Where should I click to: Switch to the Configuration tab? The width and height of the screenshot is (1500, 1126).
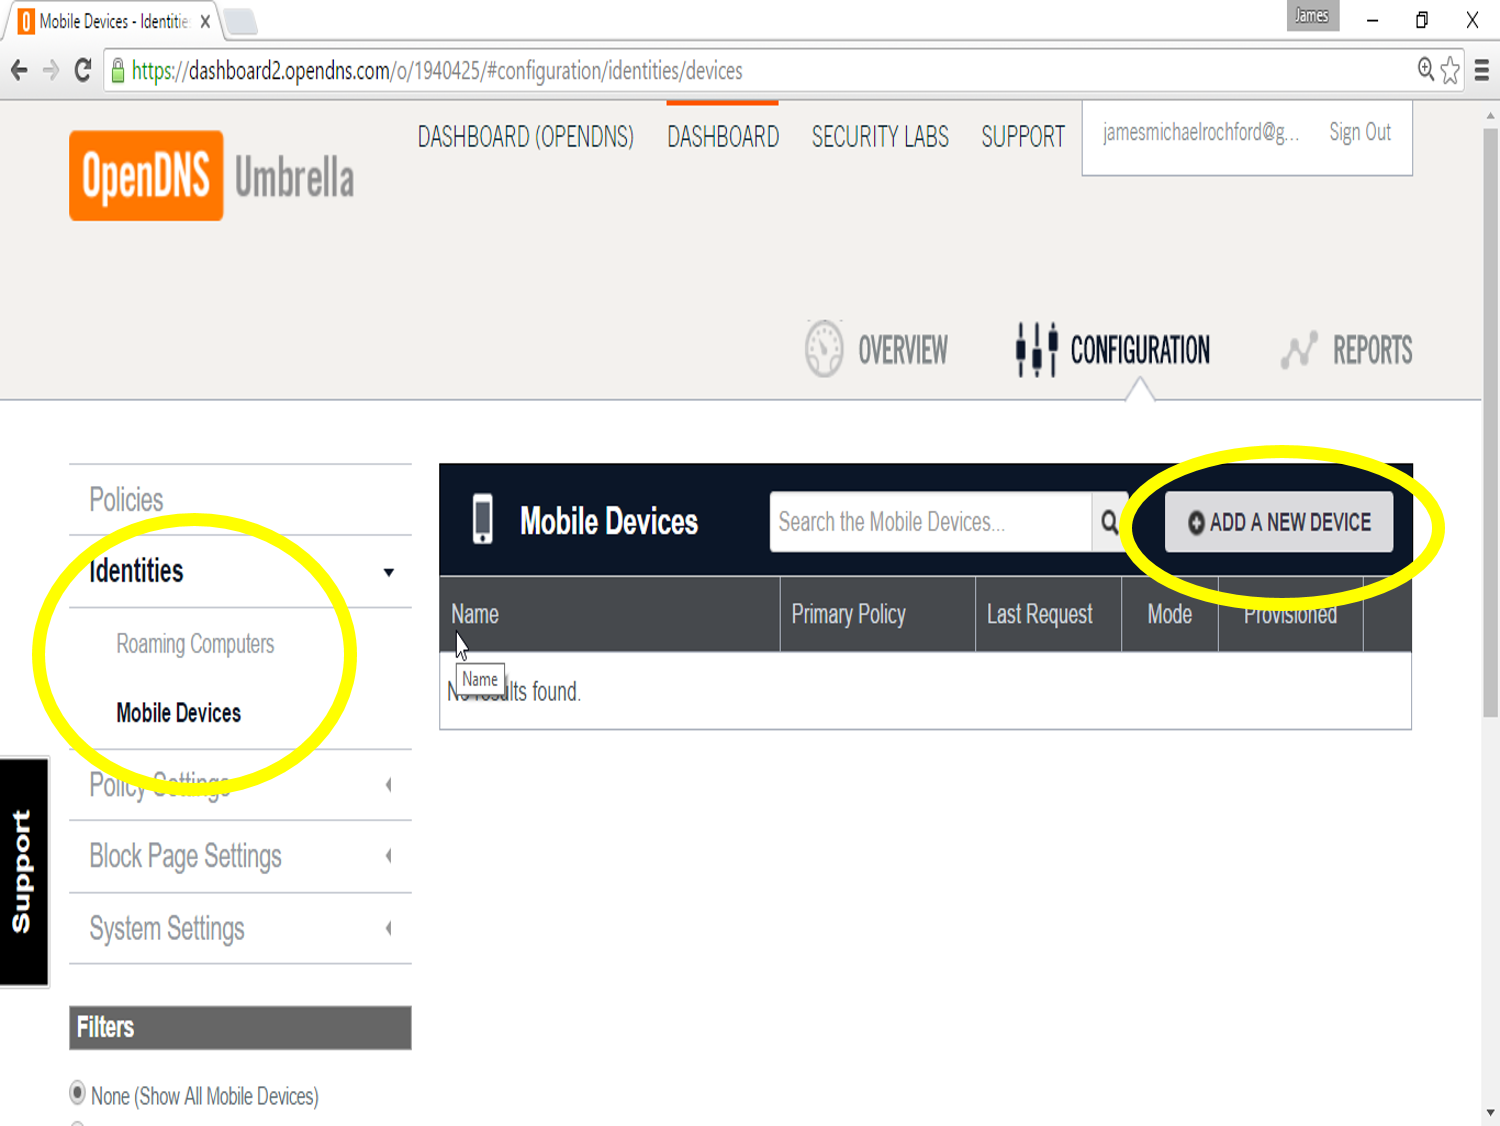pyautogui.click(x=1112, y=350)
